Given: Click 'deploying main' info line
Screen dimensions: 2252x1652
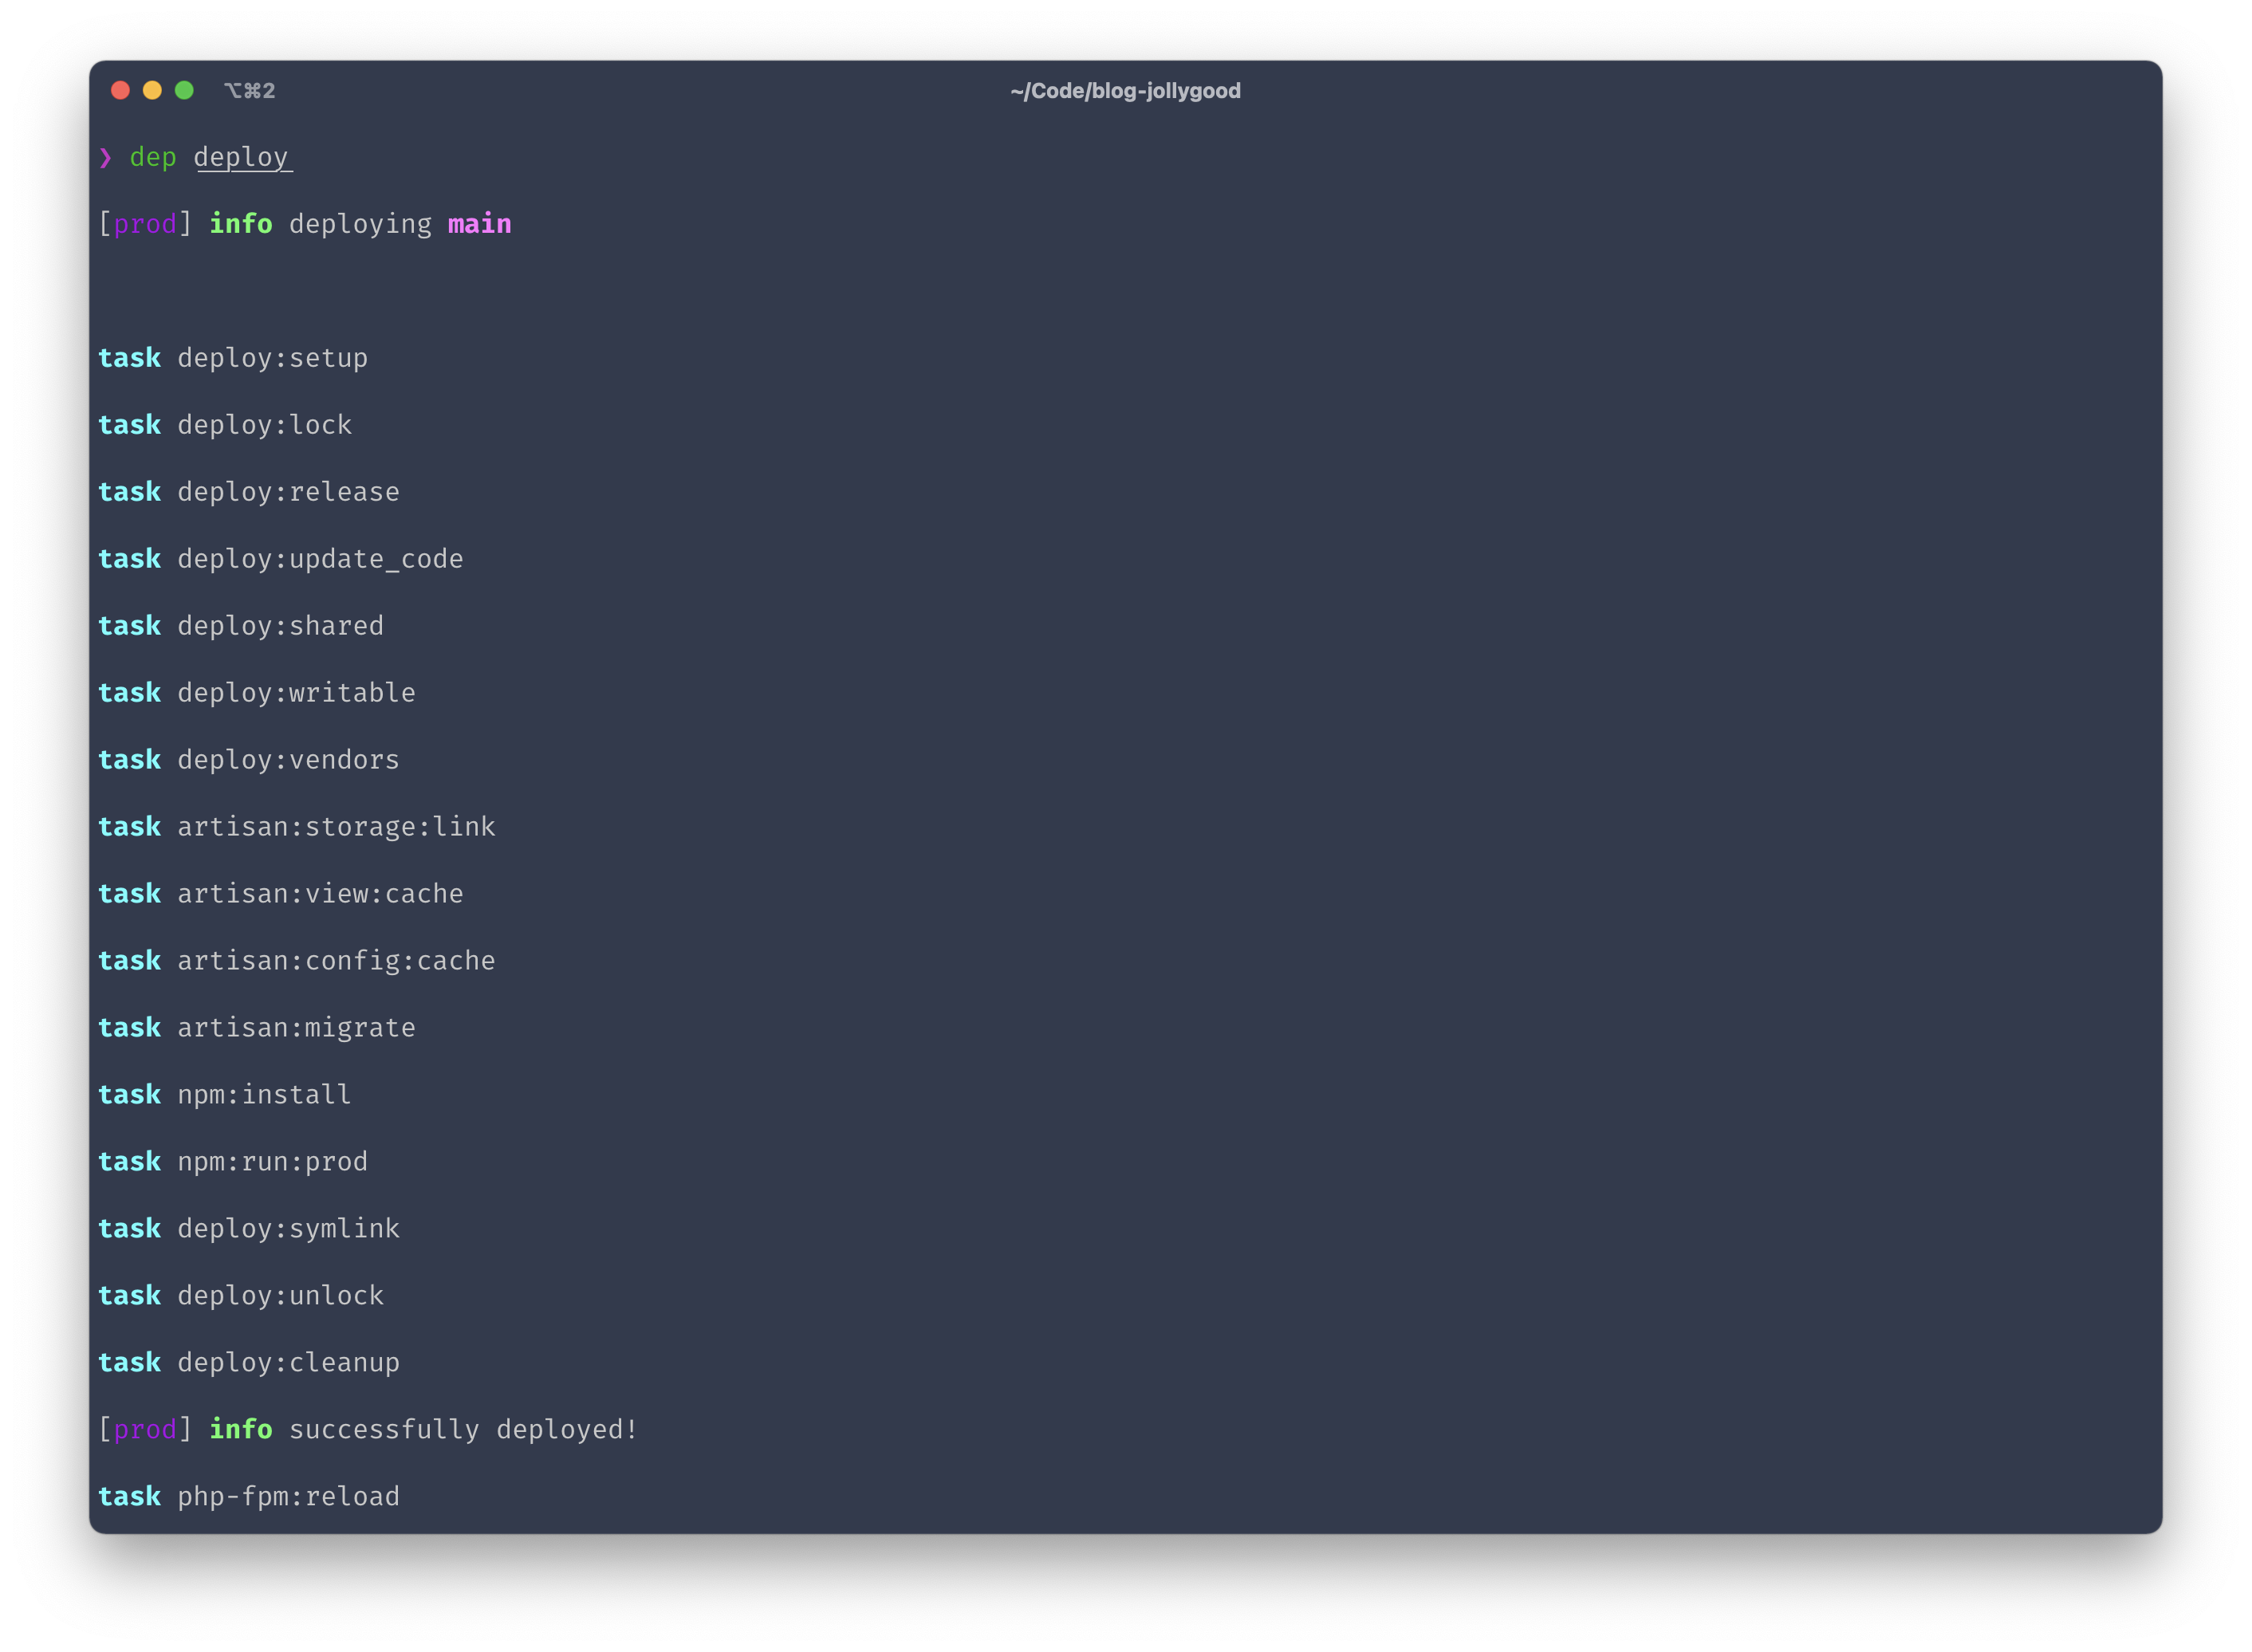Looking at the screenshot, I should point(305,224).
